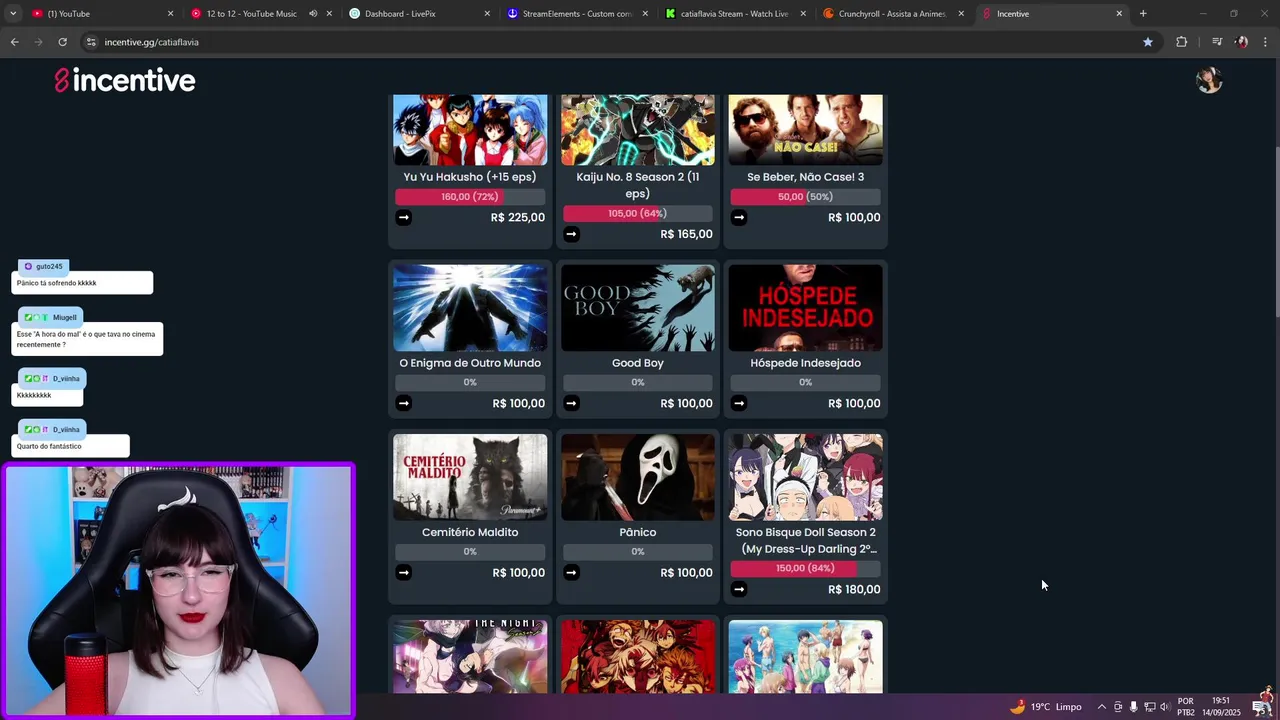Image resolution: width=1280 pixels, height=720 pixels.
Task: Click the price 'R$ 180,00'
Action: pyautogui.click(x=854, y=589)
